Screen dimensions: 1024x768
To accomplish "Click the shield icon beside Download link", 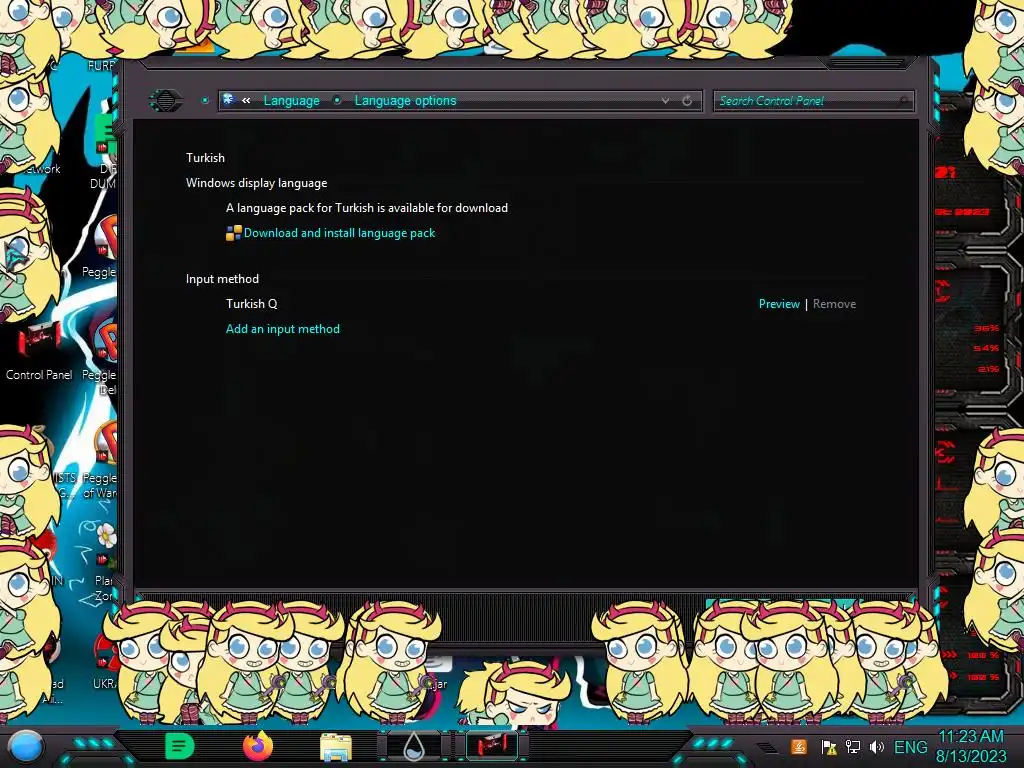I will (233, 233).
